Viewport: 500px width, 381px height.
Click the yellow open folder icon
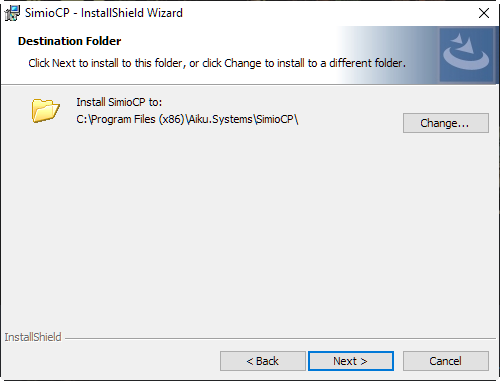pos(46,110)
